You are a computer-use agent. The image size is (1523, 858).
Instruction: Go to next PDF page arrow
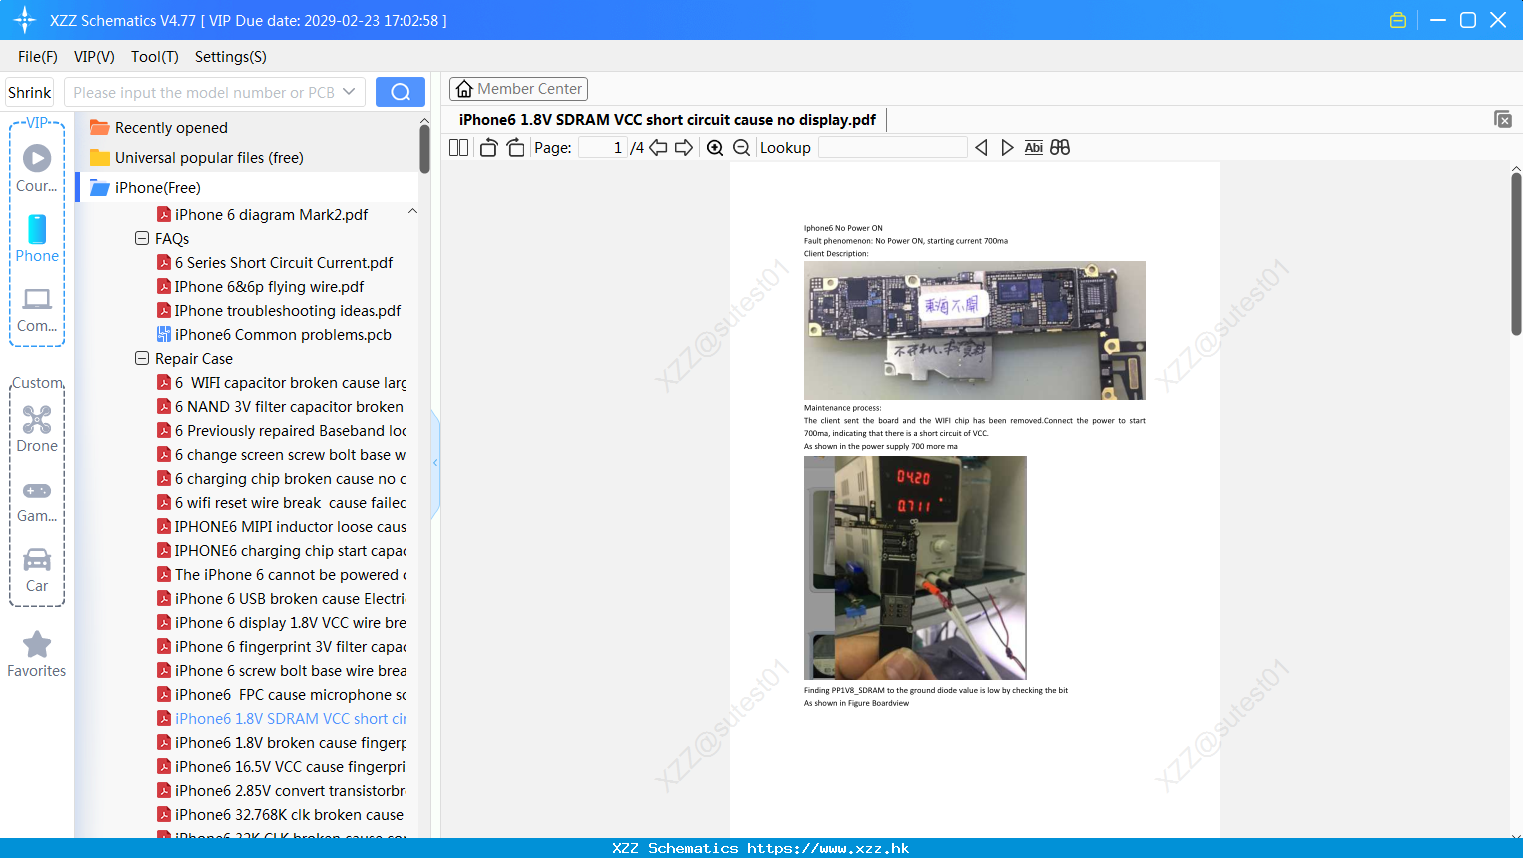pyautogui.click(x=684, y=148)
